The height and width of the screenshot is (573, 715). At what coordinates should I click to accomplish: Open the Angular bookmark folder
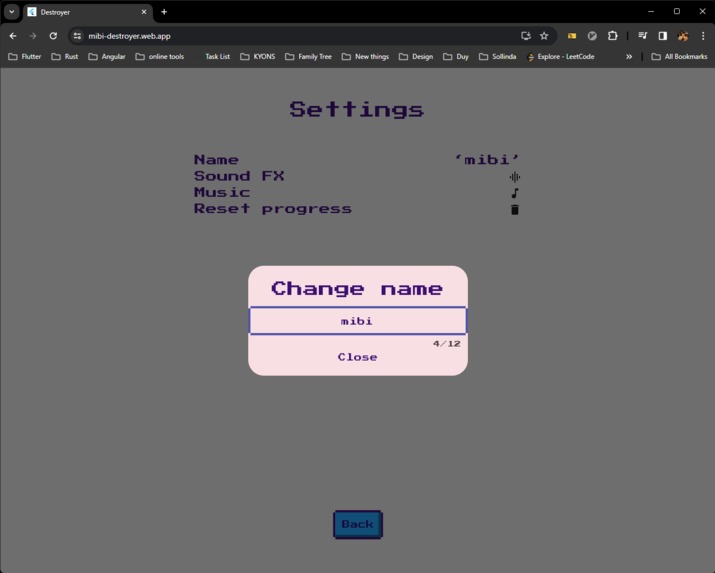click(x=107, y=57)
